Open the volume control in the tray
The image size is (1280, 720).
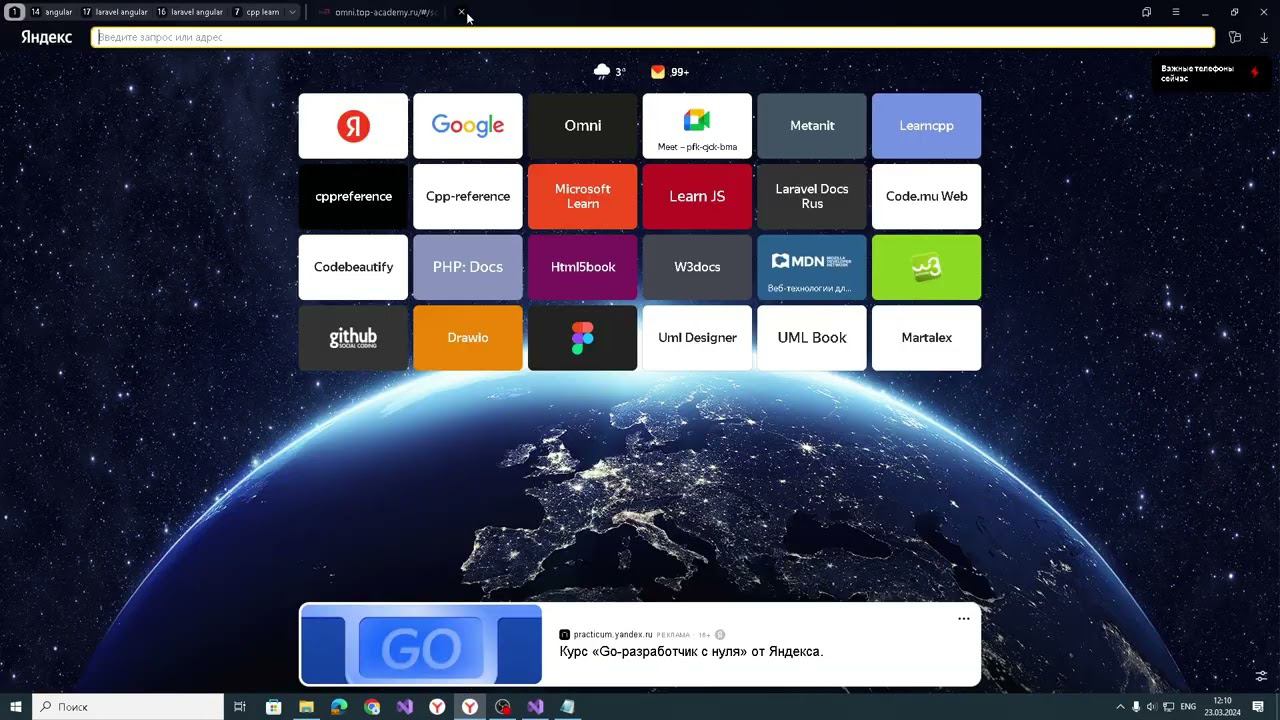click(x=1151, y=707)
